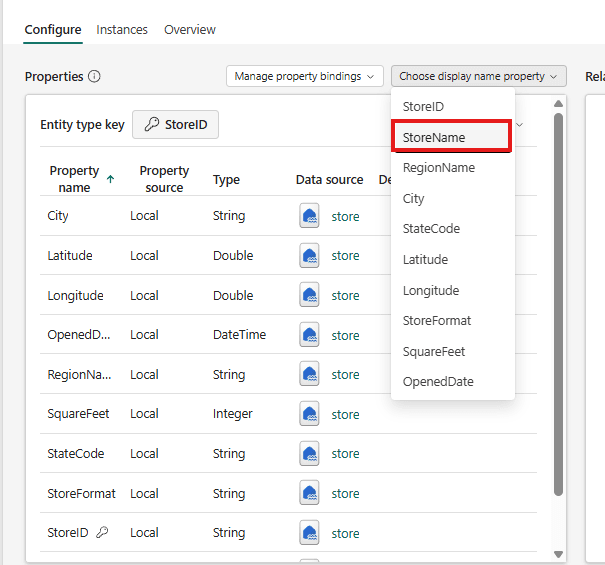Open store link in StoreFormat row

pos(345,494)
